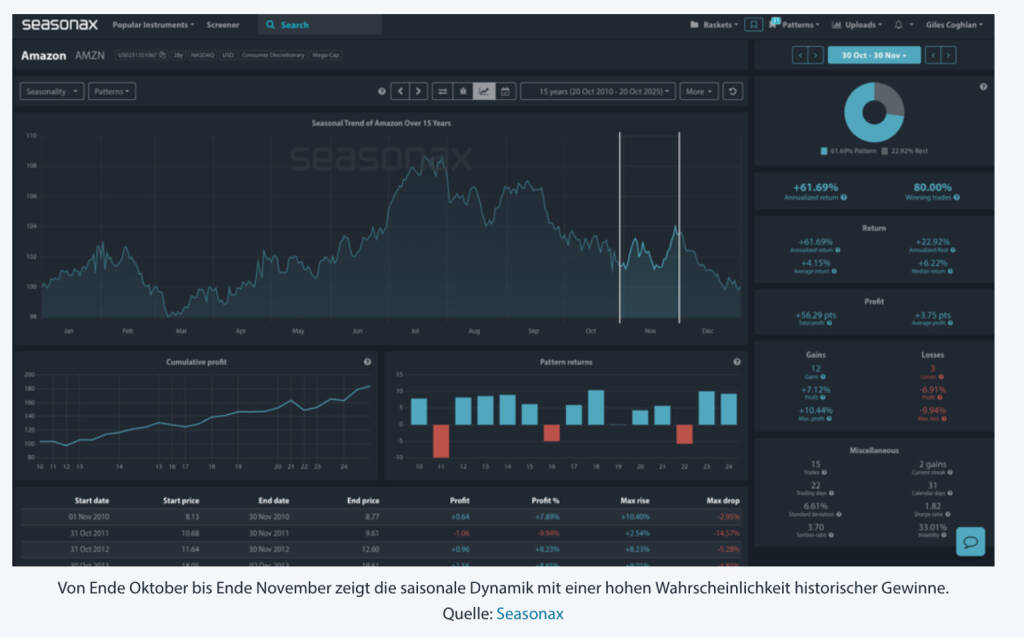Click the bookmark icon next to Baskets
Viewport: 1024px width, 637px height.
[x=753, y=25]
